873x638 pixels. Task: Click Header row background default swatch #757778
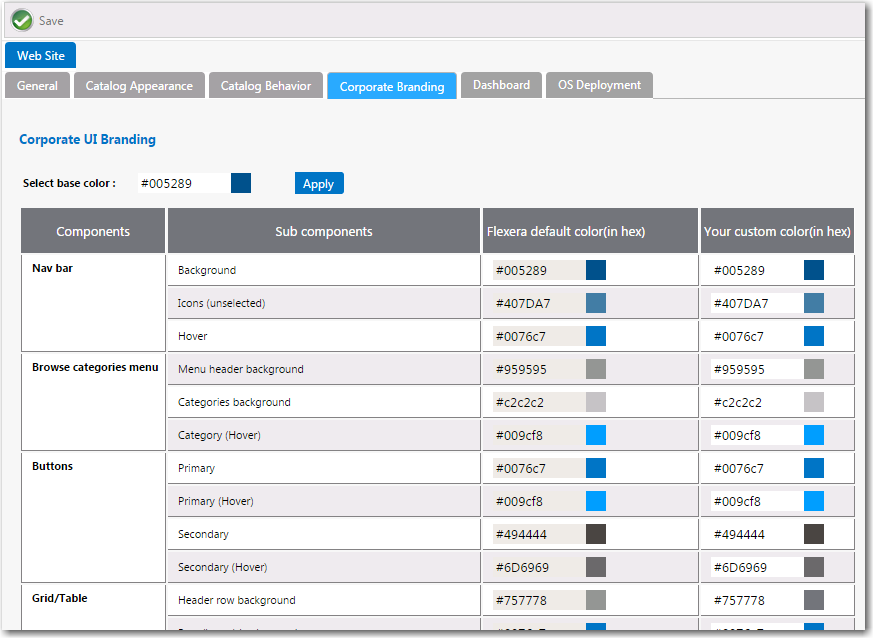pos(594,599)
